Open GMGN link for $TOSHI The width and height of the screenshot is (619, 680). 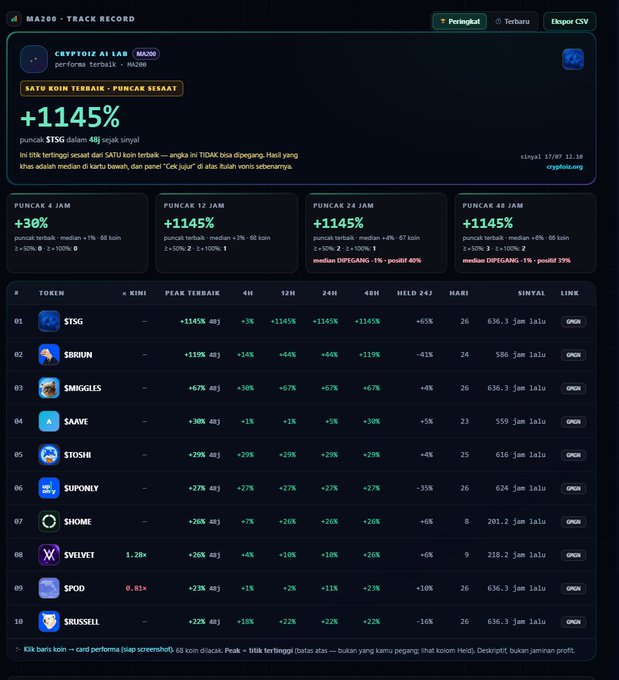573,455
